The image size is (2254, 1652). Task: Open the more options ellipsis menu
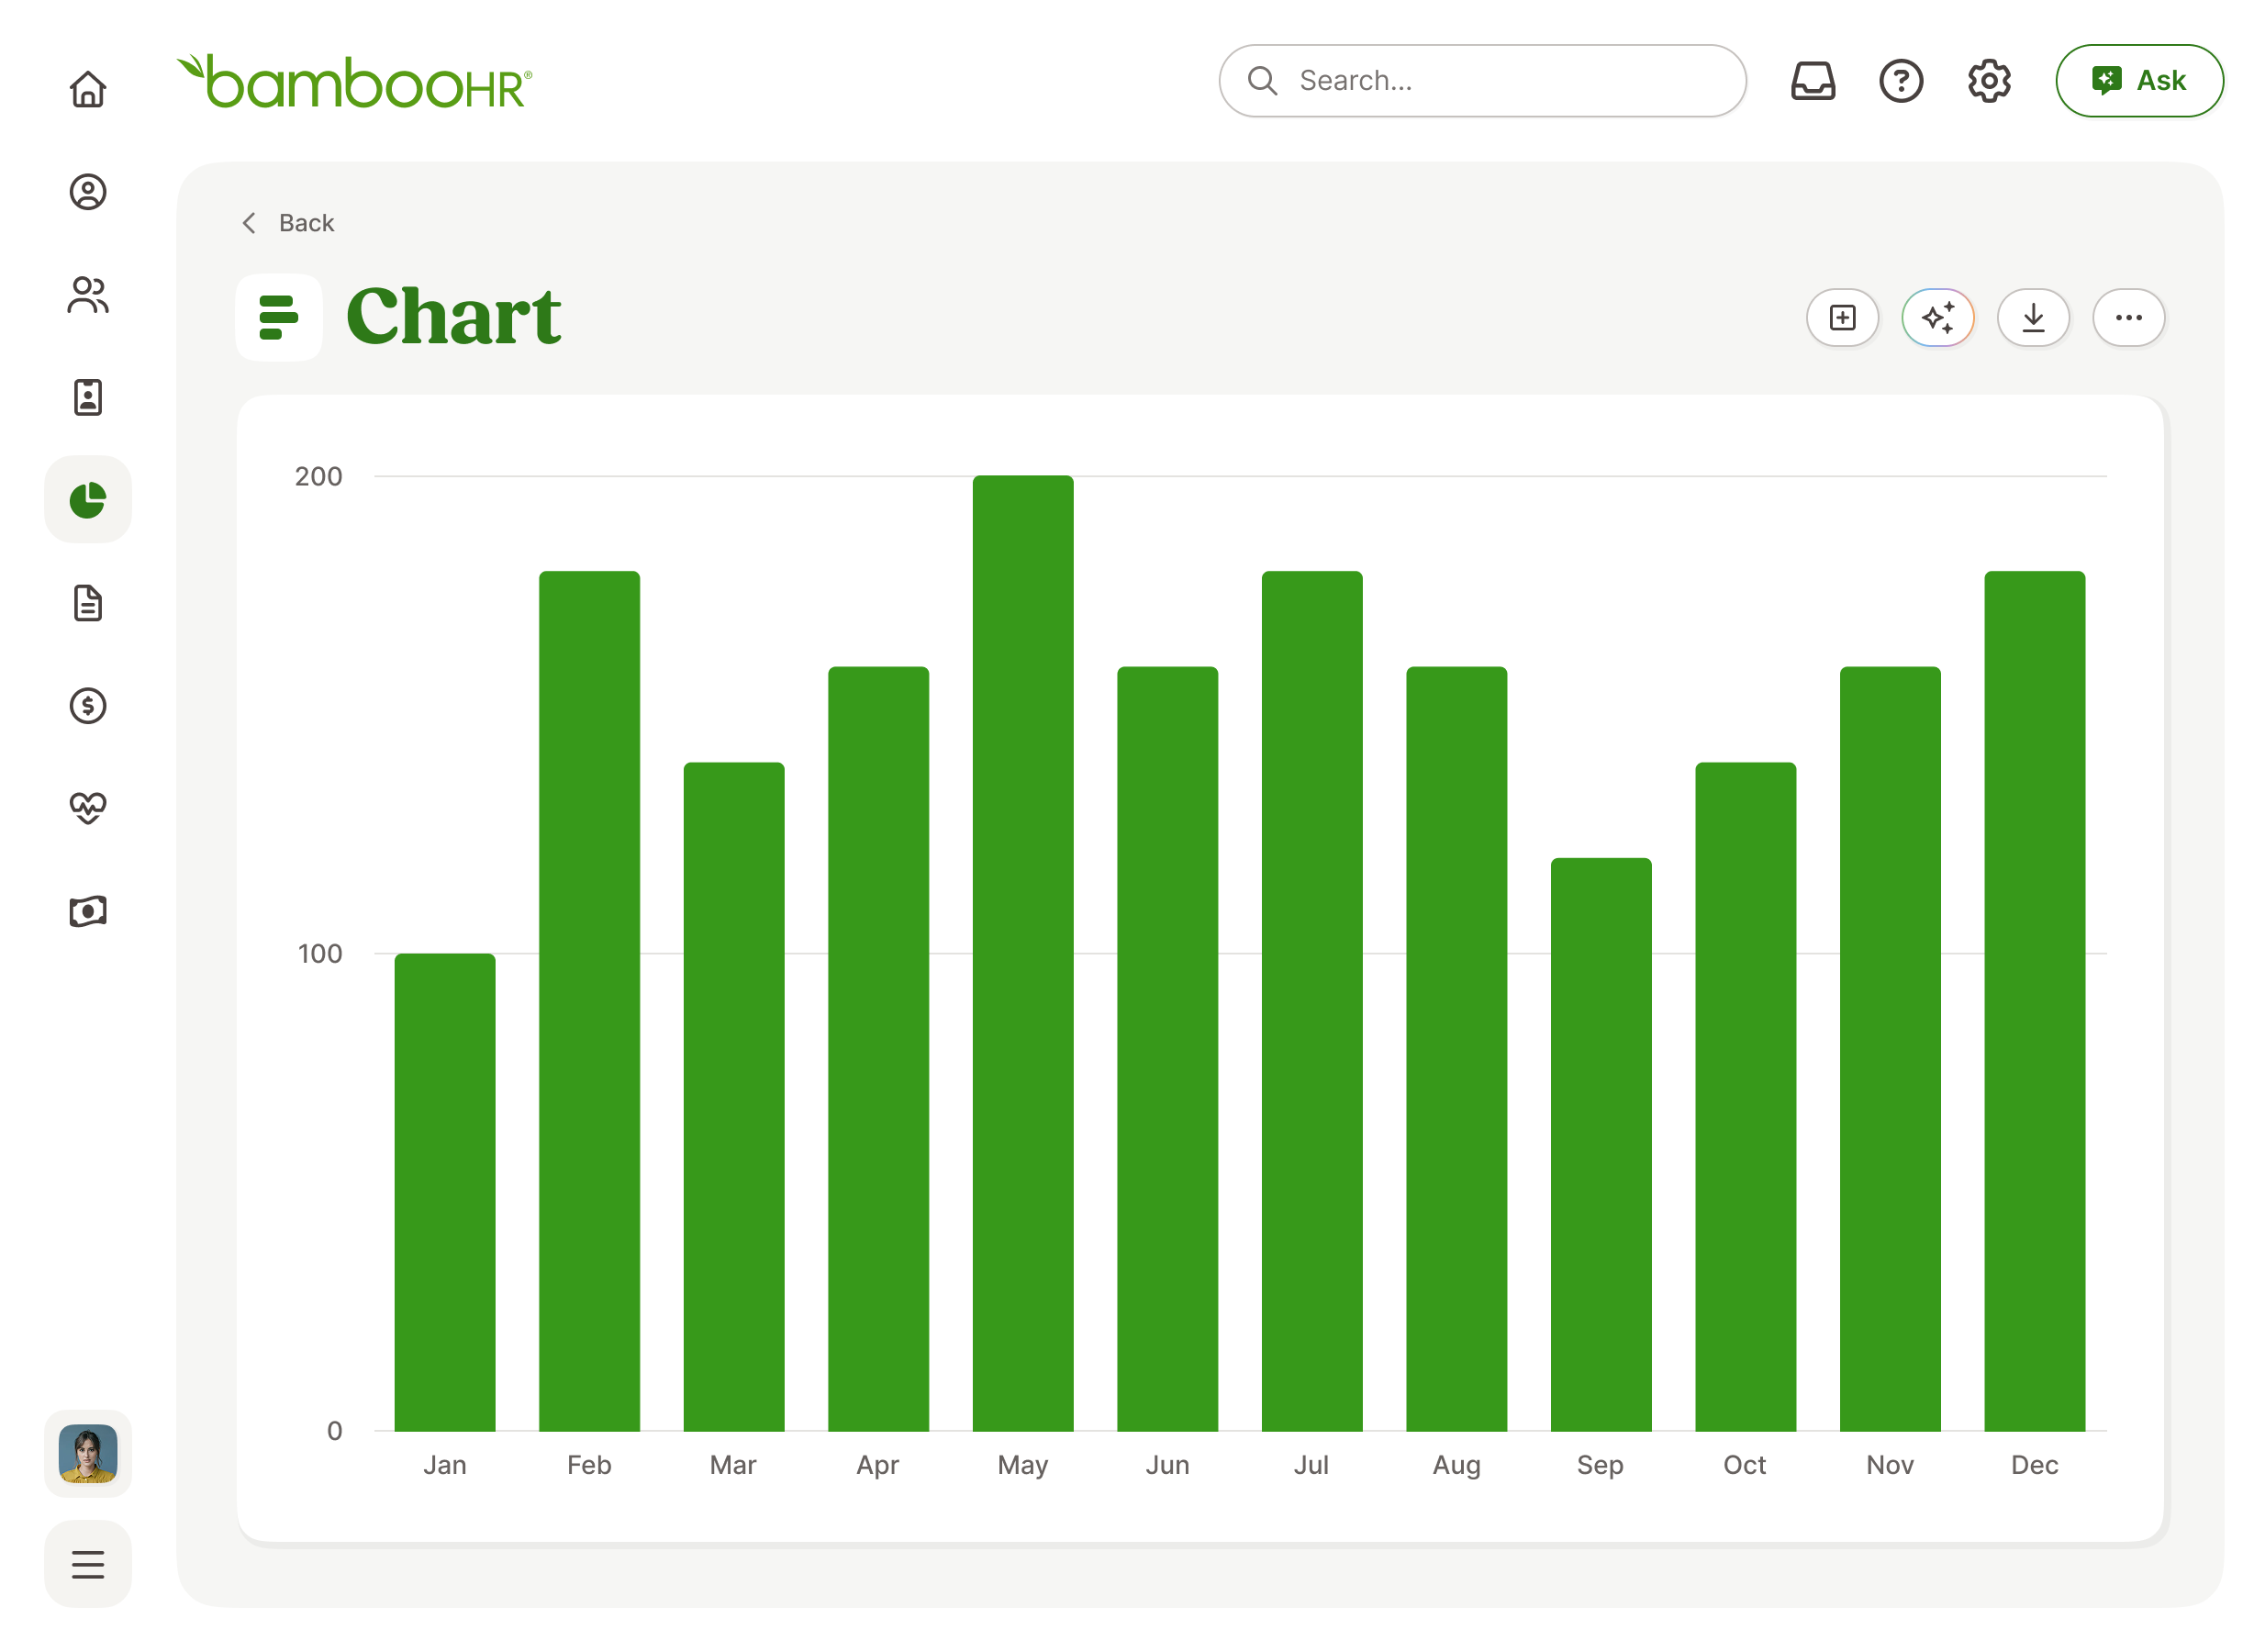point(2129,318)
